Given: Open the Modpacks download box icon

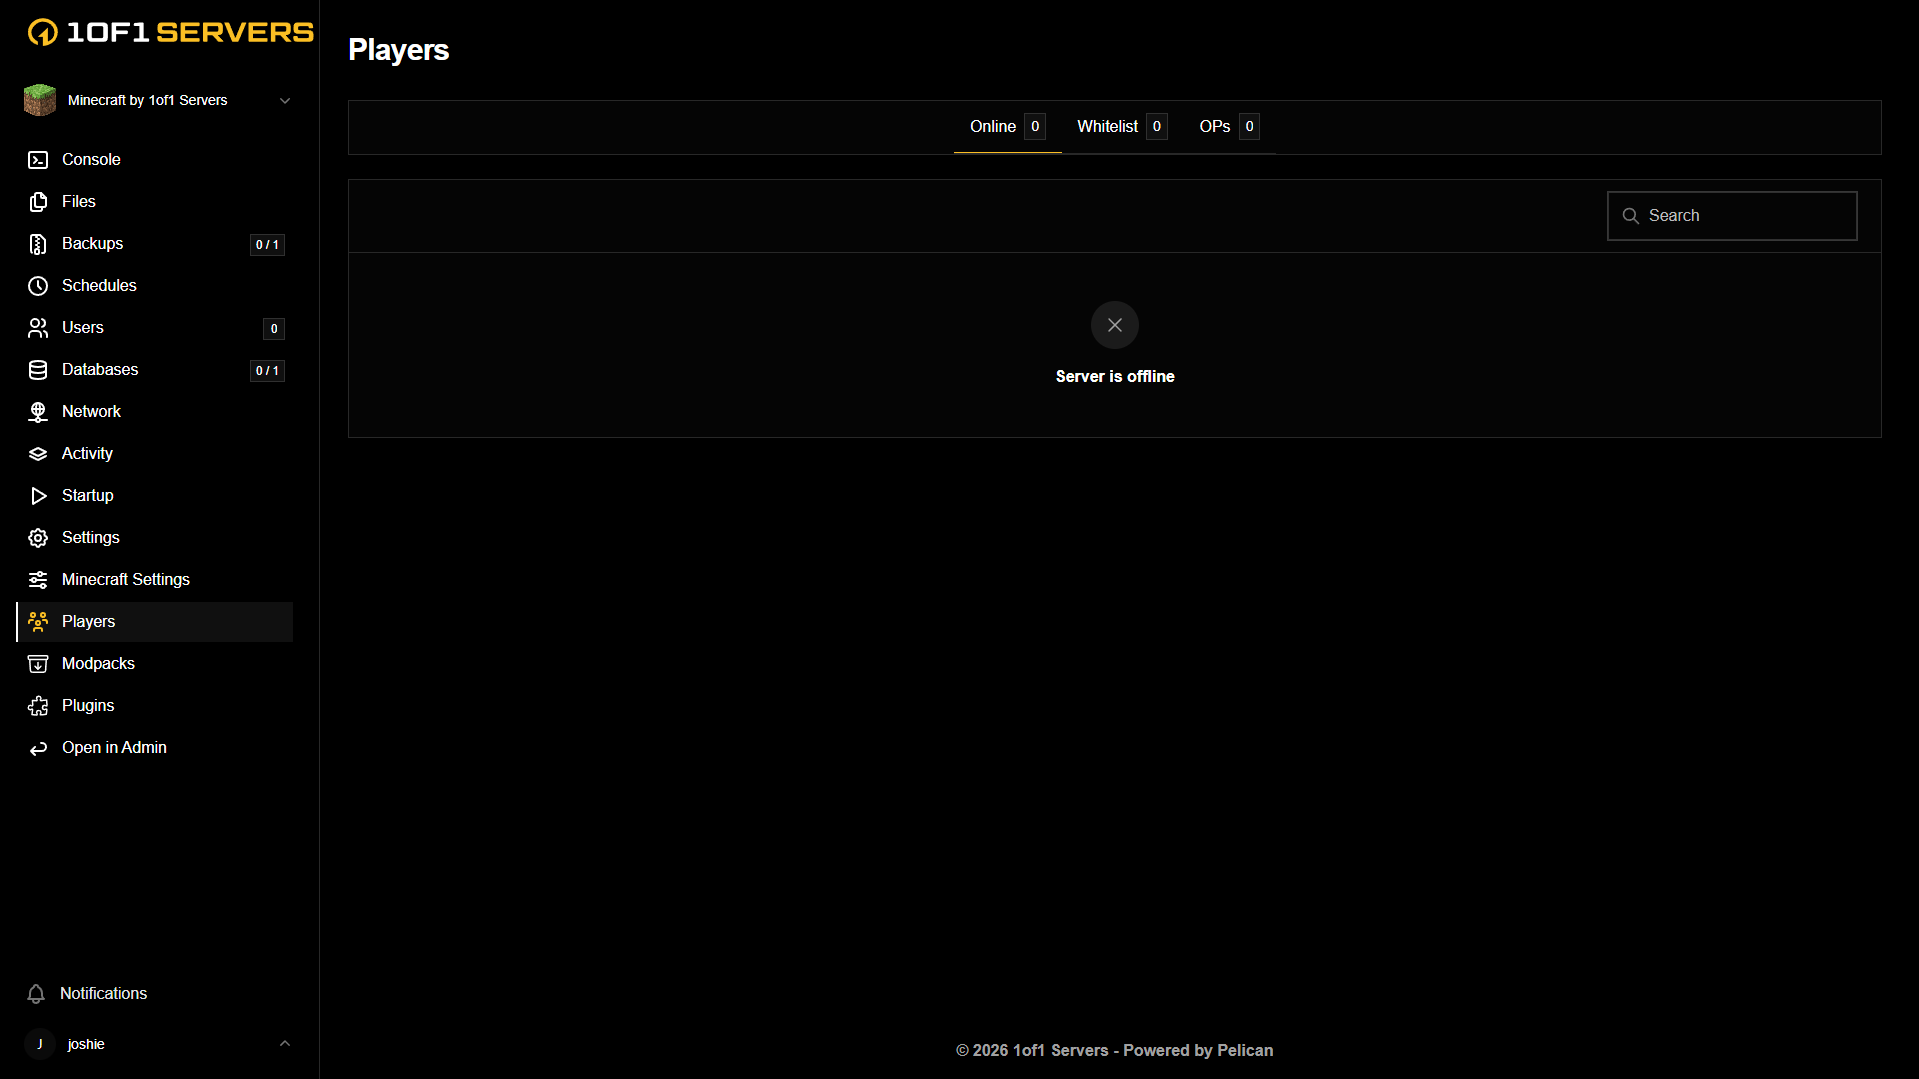Looking at the screenshot, I should coord(38,664).
